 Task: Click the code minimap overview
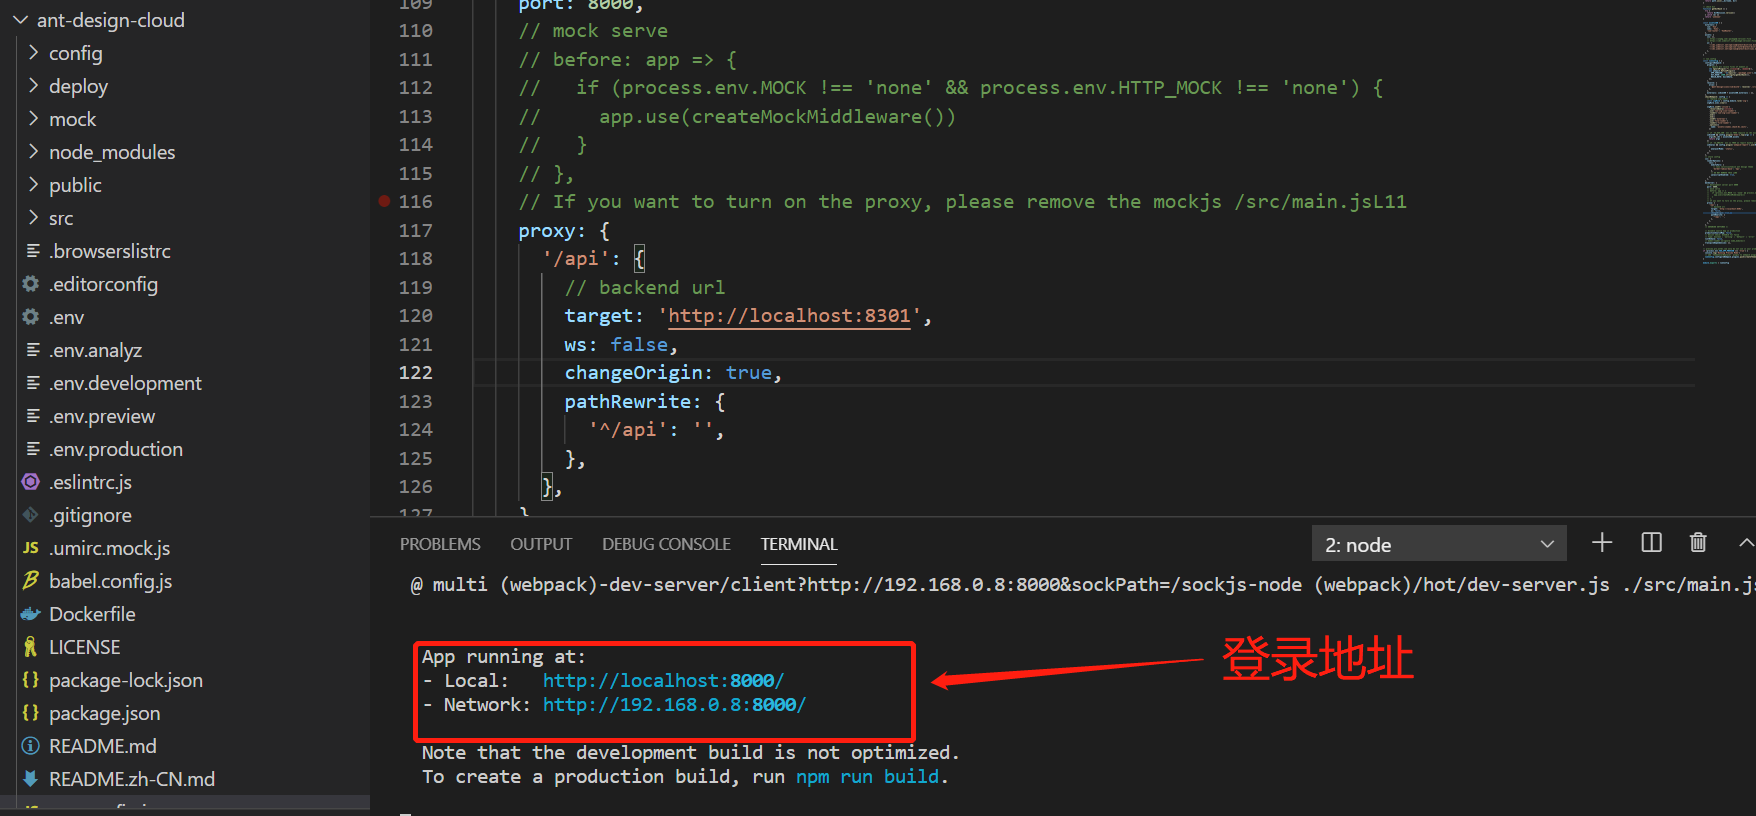tap(1728, 130)
